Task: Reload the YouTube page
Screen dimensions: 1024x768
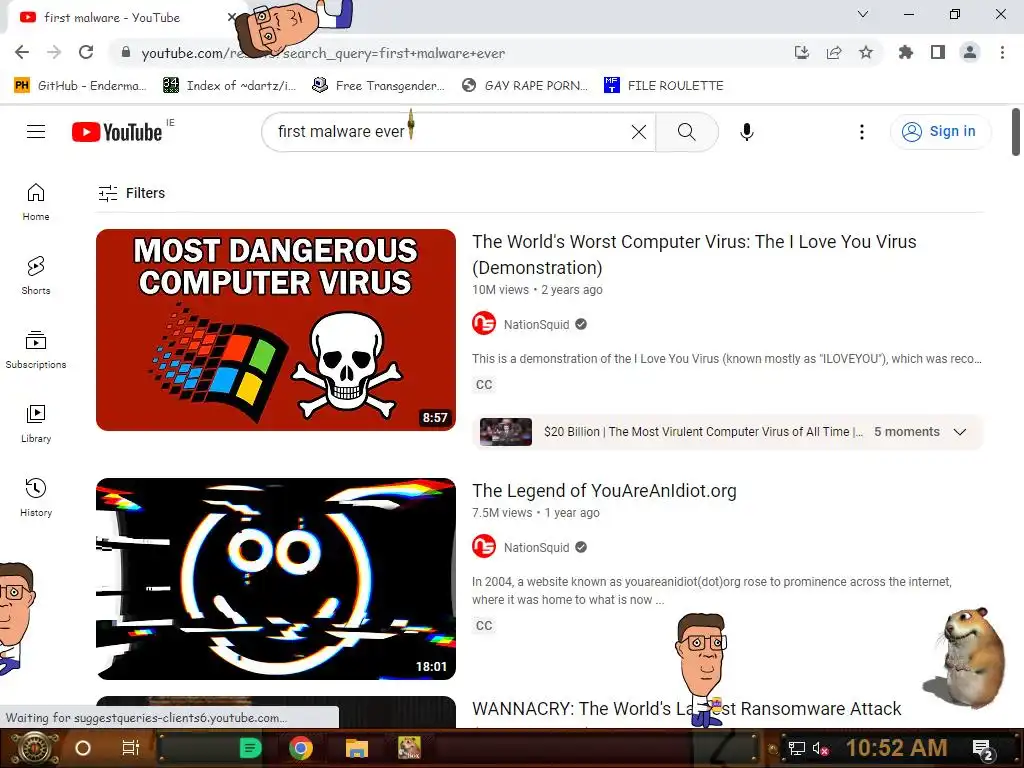Action: (x=86, y=52)
